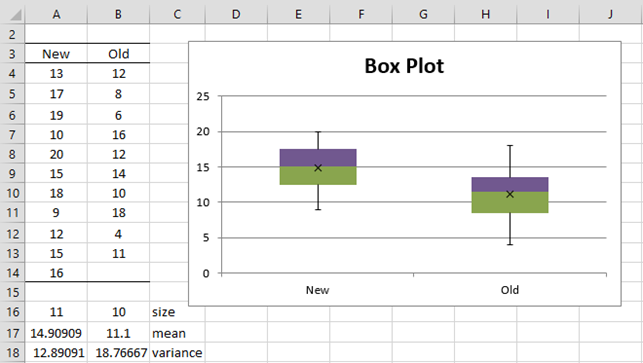Select column H header
643x363 pixels.
click(x=486, y=15)
